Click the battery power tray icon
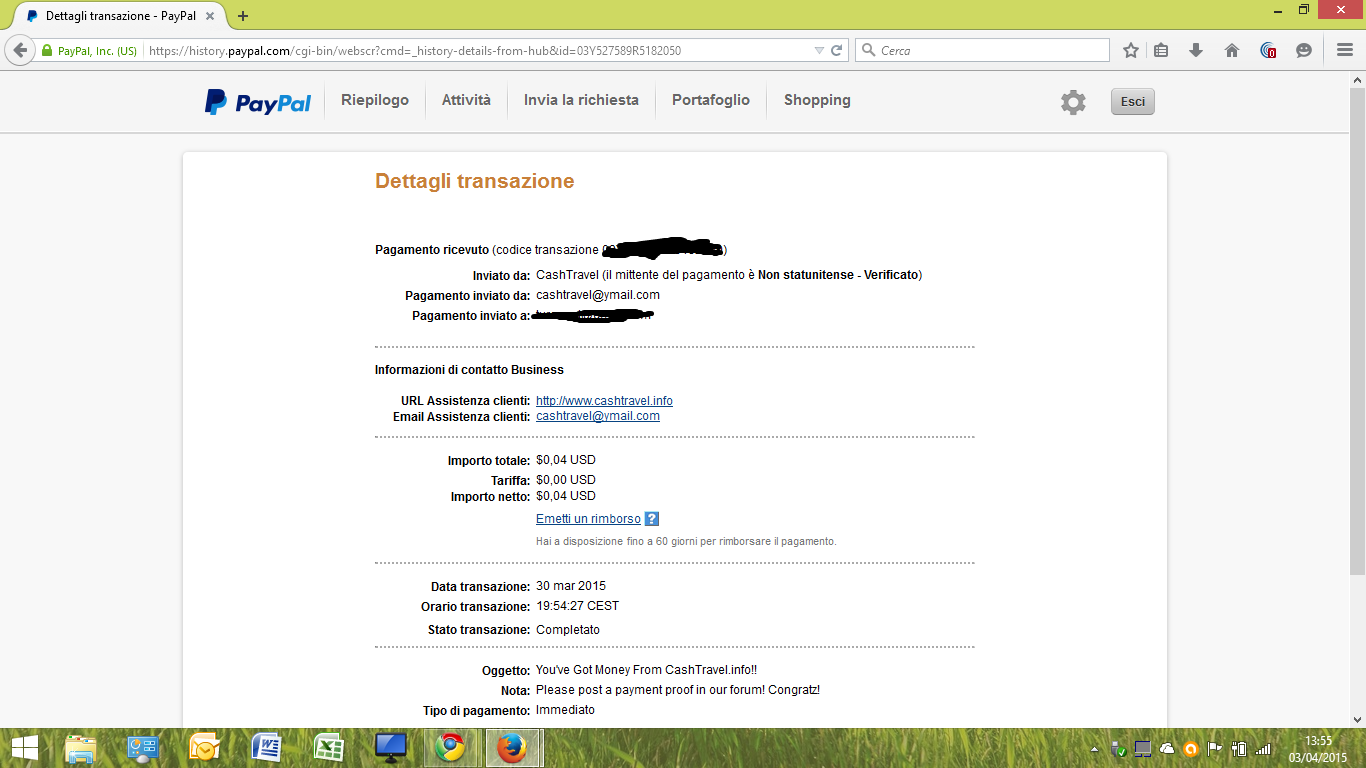 [x=1239, y=748]
